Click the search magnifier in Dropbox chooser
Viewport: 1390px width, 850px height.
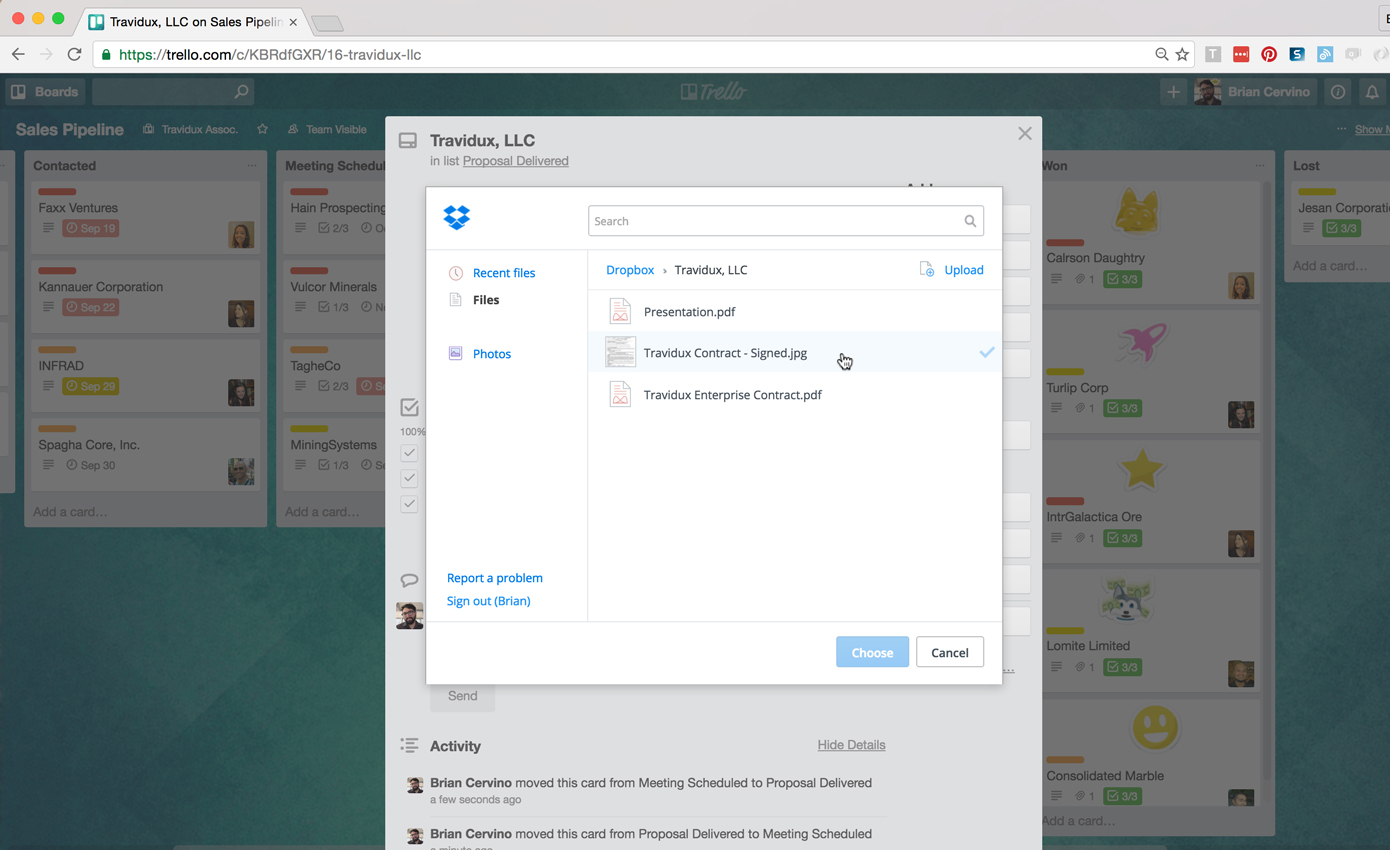point(969,221)
